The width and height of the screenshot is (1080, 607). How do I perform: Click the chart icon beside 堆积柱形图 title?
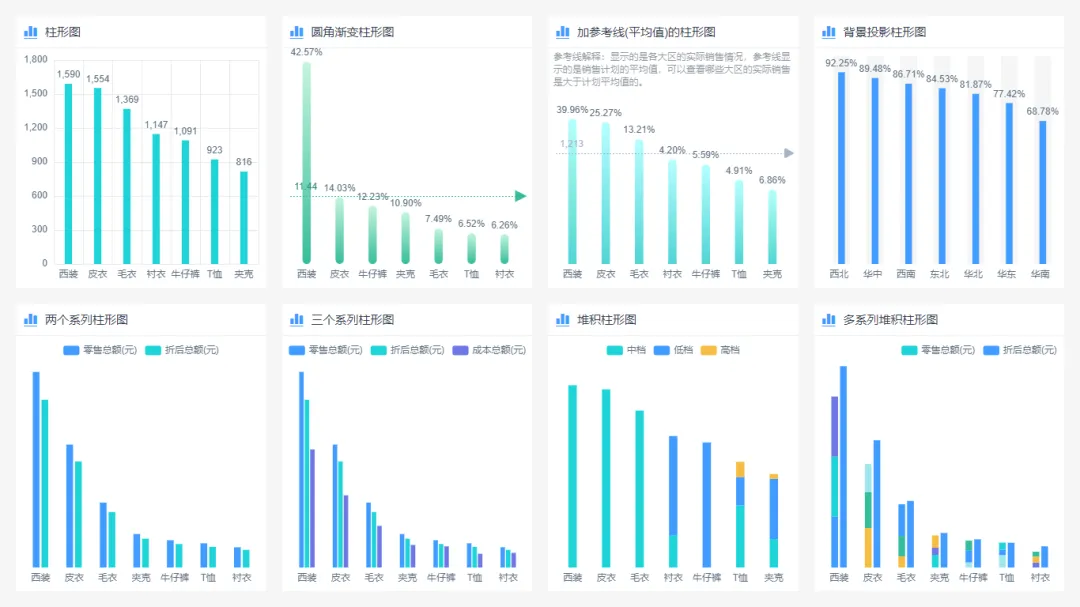tap(563, 320)
